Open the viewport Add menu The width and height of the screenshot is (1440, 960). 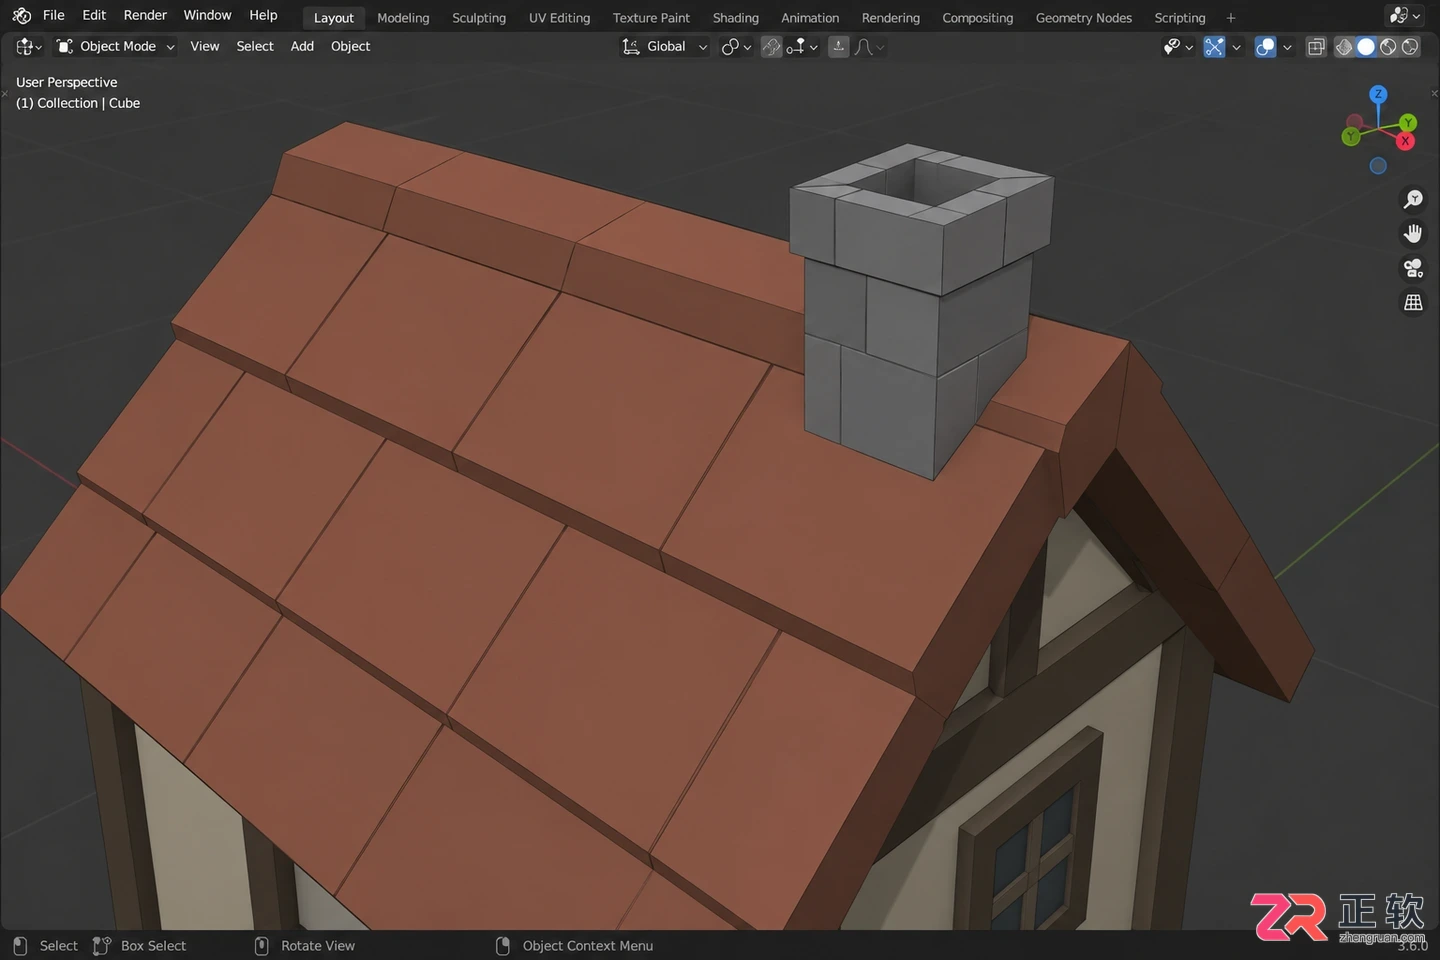tap(302, 46)
